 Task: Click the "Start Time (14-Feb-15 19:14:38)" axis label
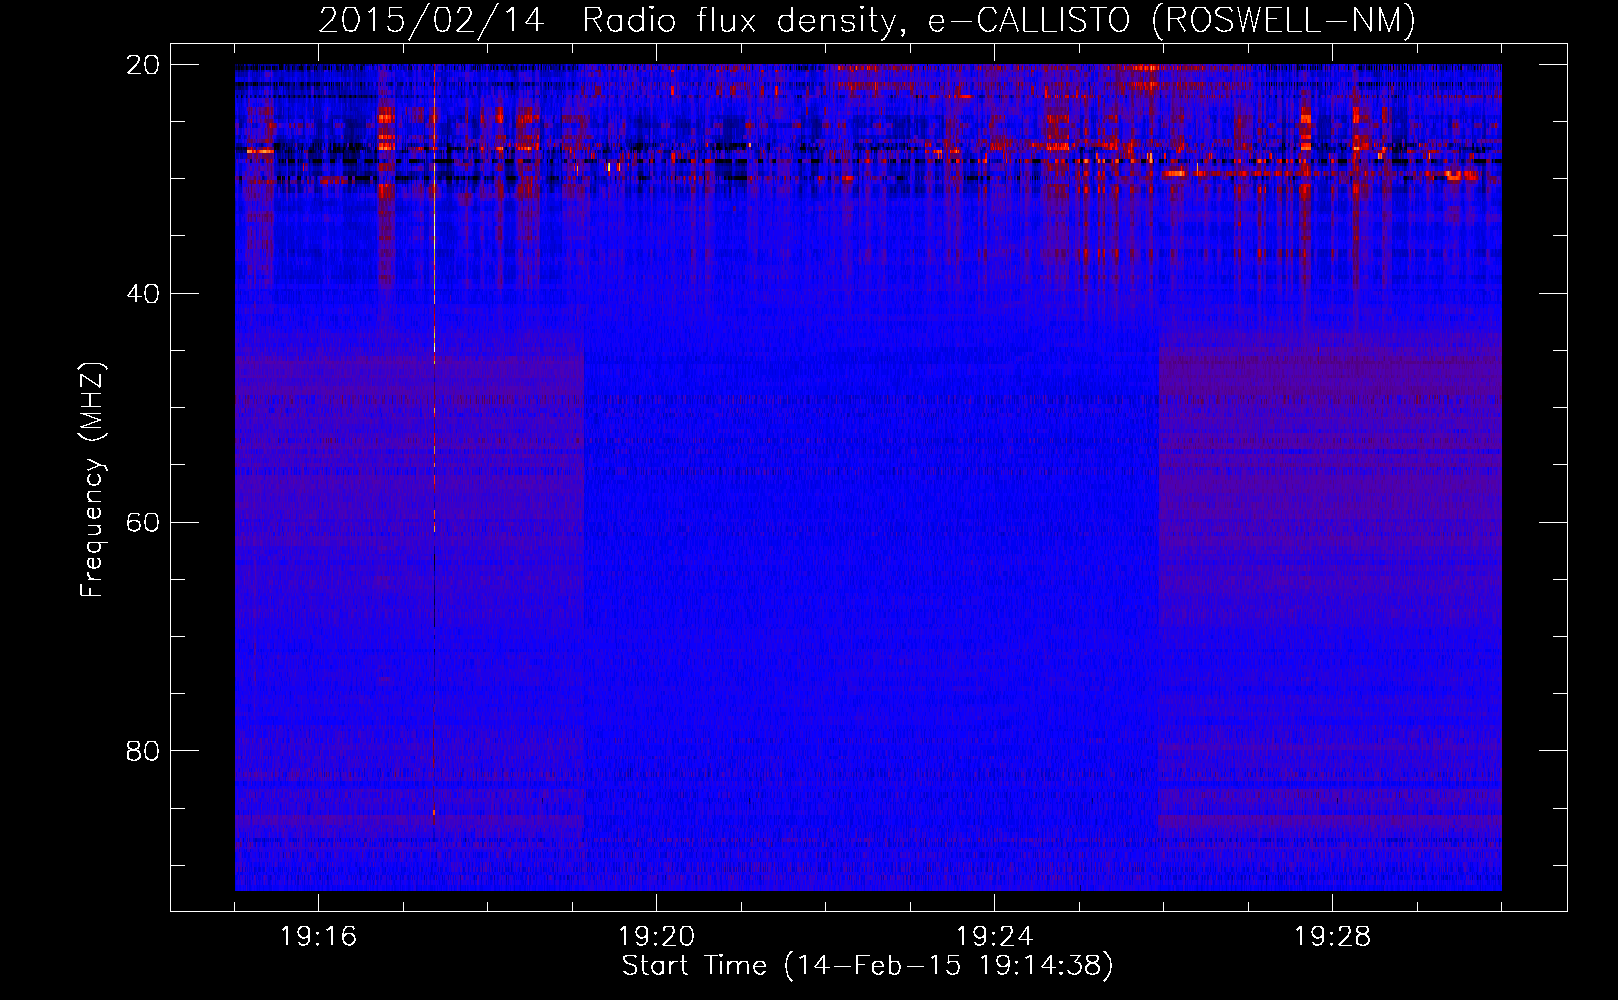(867, 966)
